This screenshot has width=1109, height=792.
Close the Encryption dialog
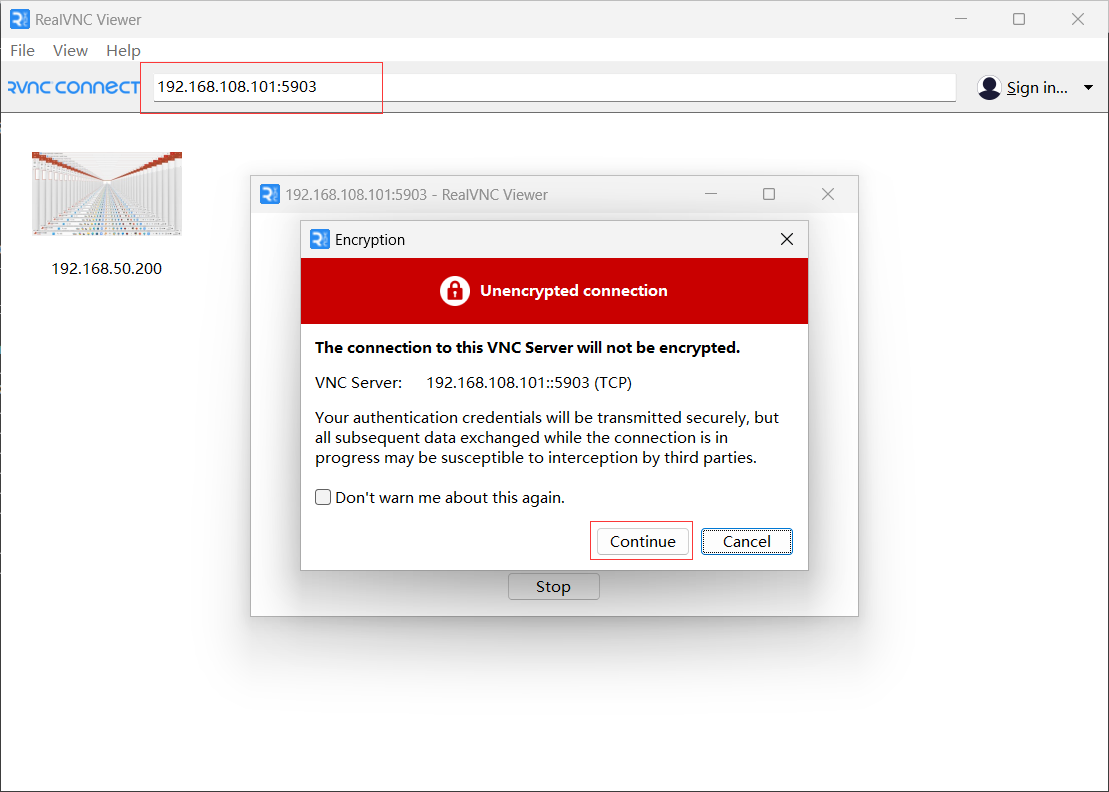point(786,240)
